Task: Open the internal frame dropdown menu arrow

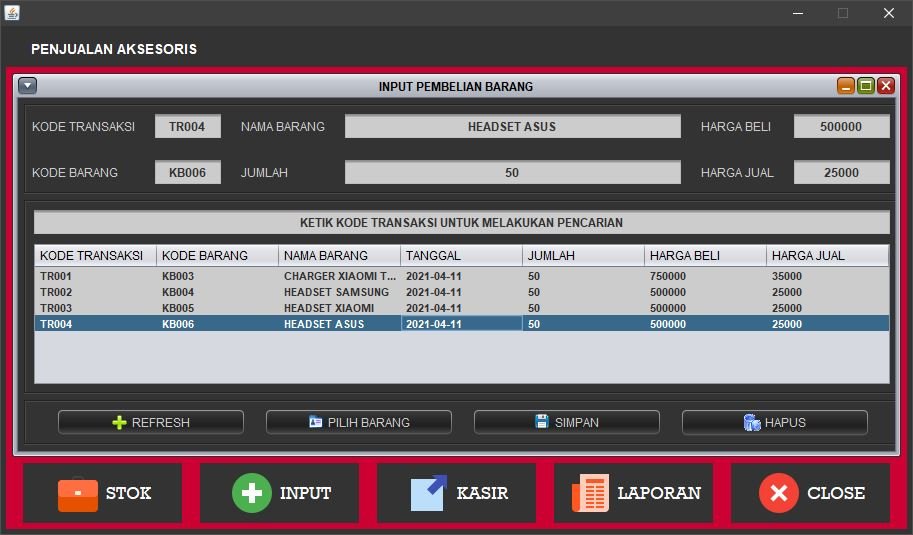Action: pyautogui.click(x=27, y=86)
